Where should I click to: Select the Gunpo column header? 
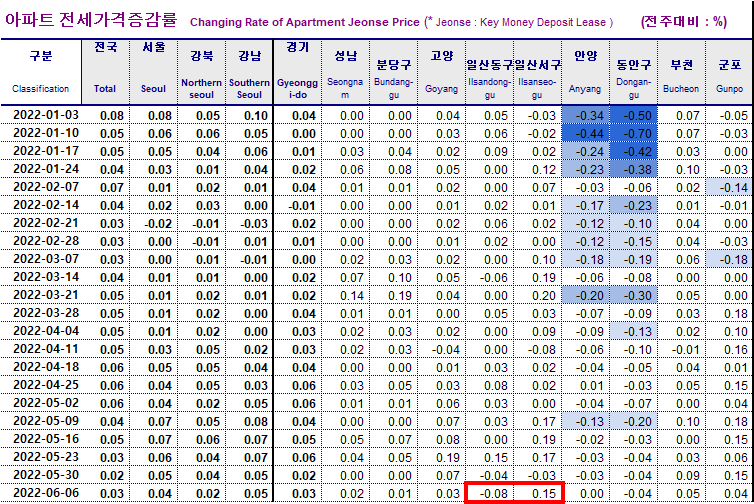[x=729, y=72]
